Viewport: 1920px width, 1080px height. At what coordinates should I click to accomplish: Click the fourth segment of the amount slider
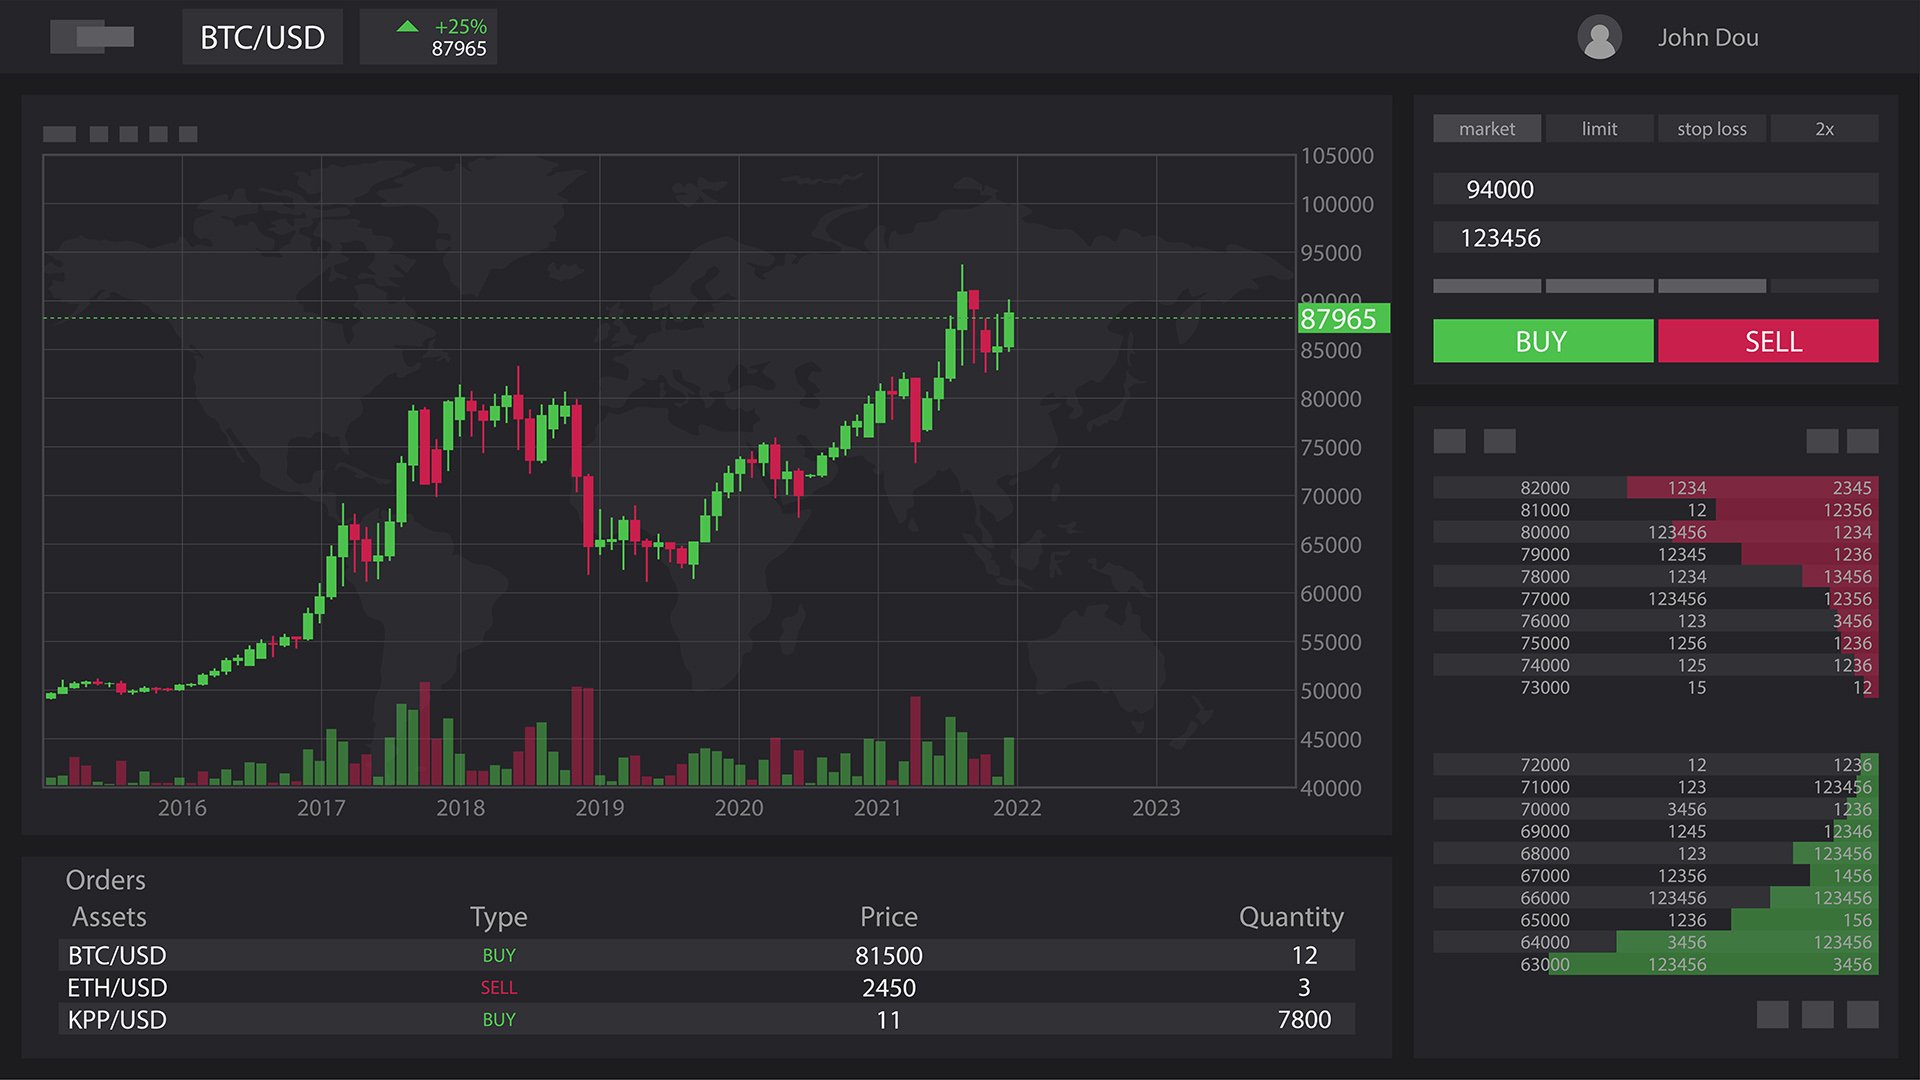(x=1824, y=286)
